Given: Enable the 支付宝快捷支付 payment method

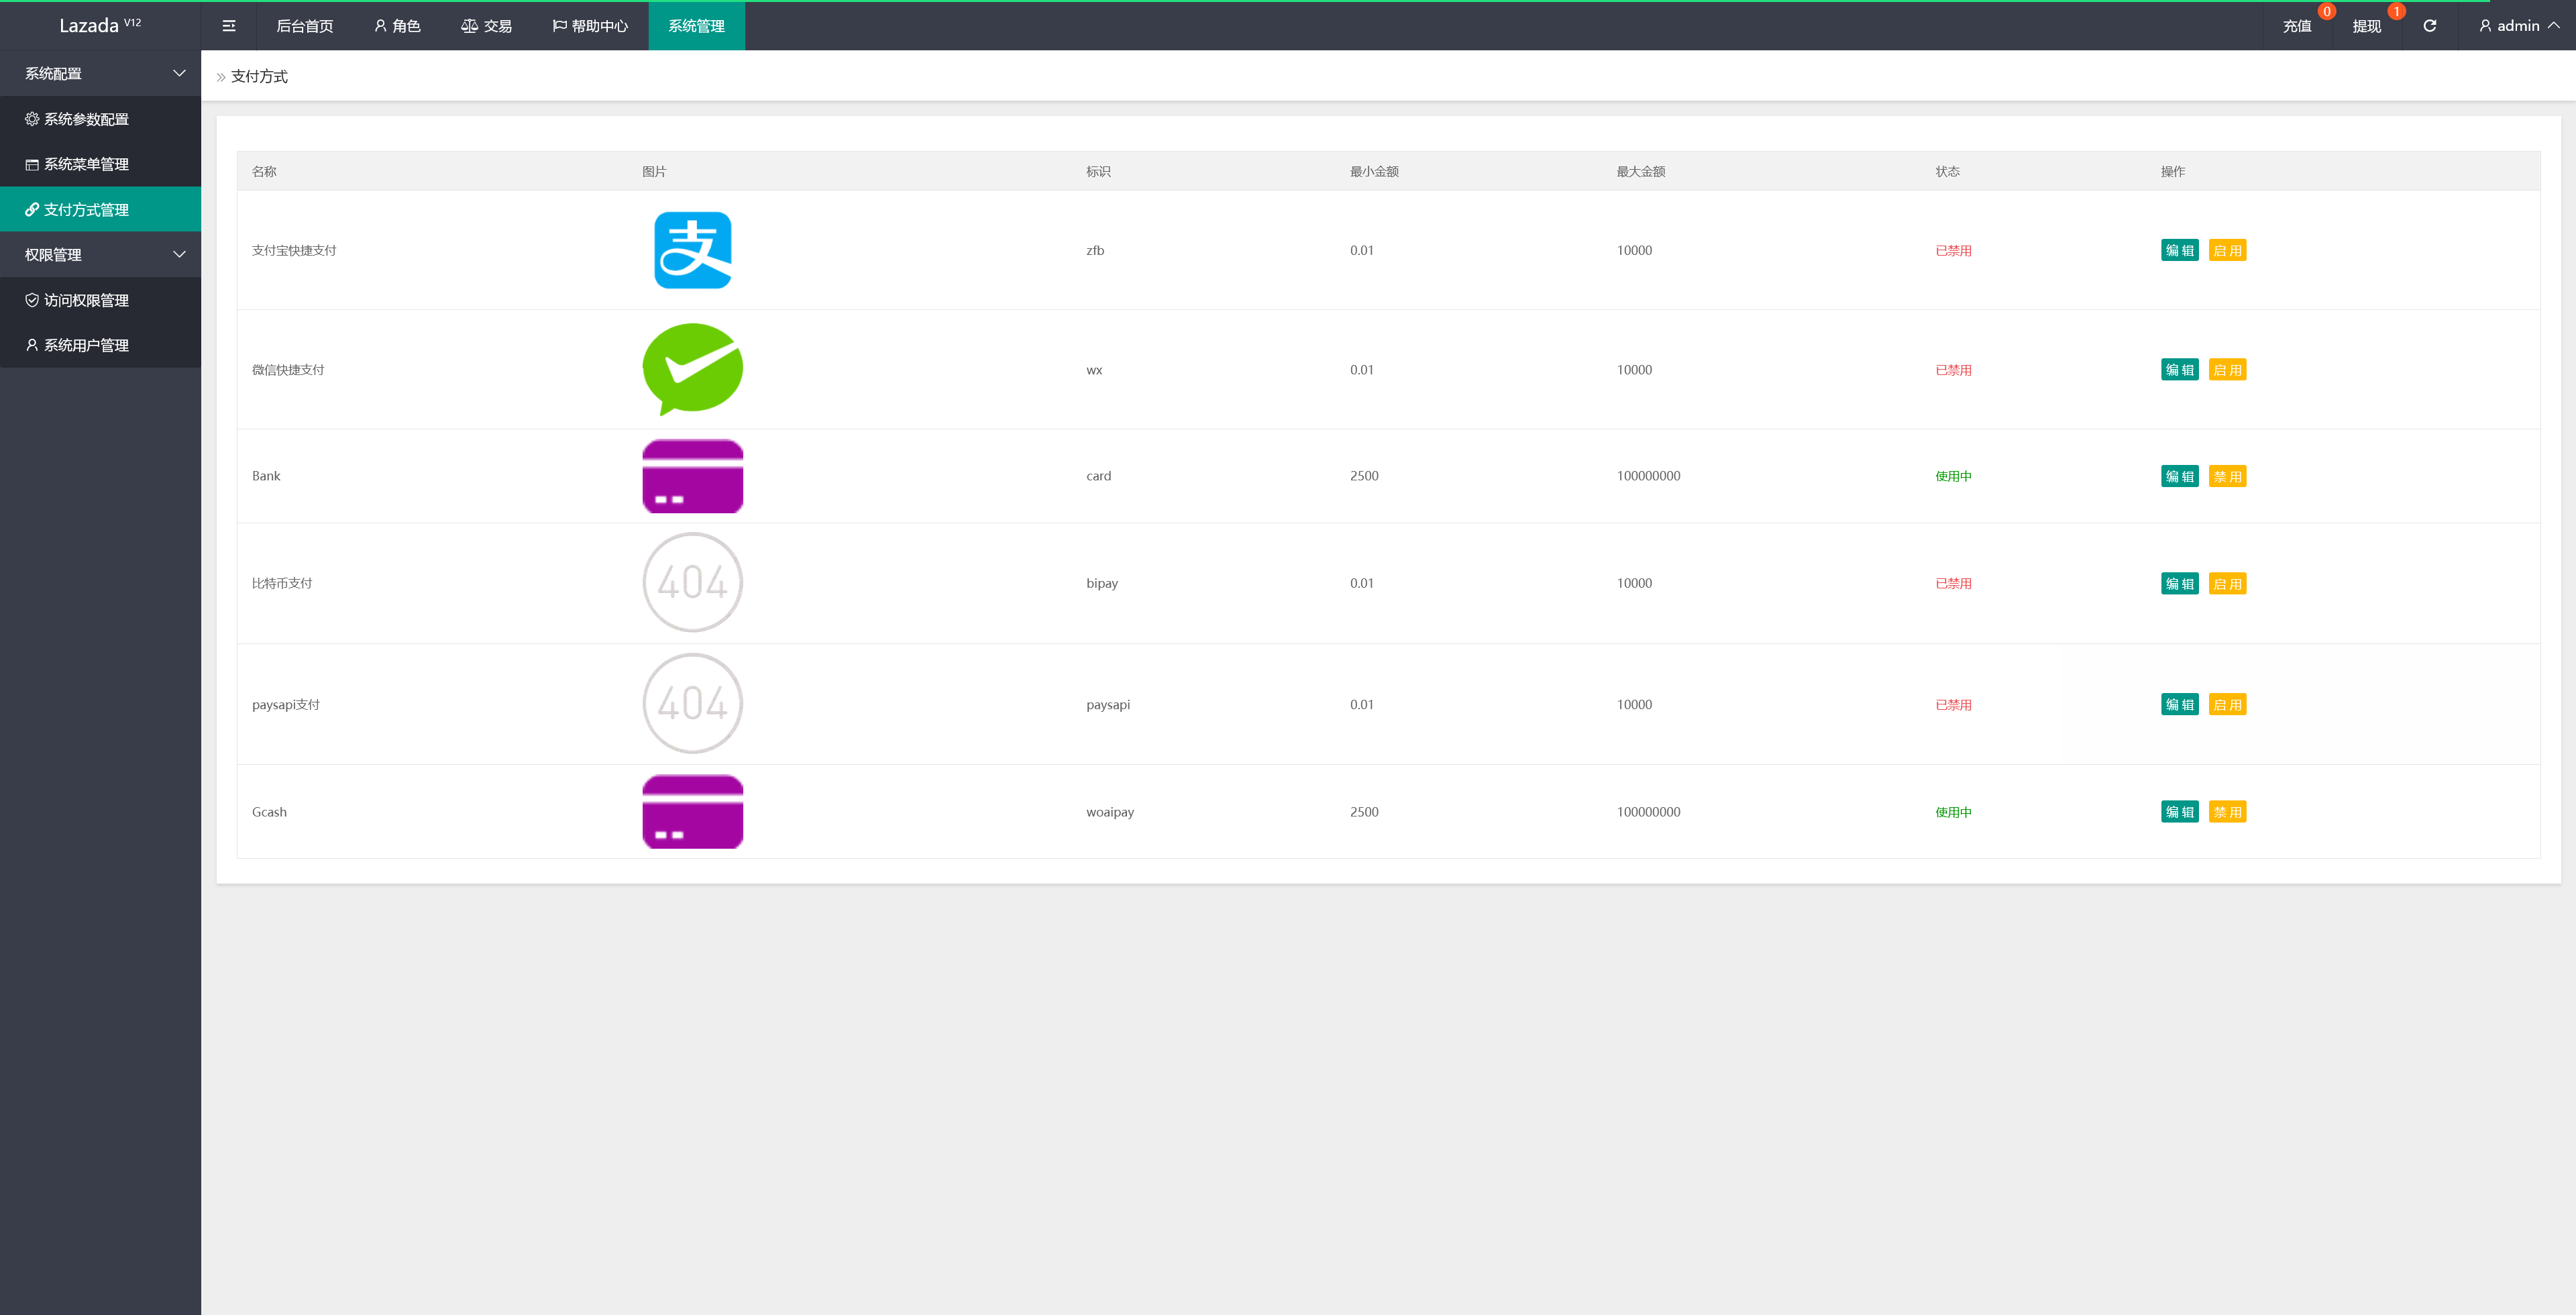Looking at the screenshot, I should click(2227, 250).
